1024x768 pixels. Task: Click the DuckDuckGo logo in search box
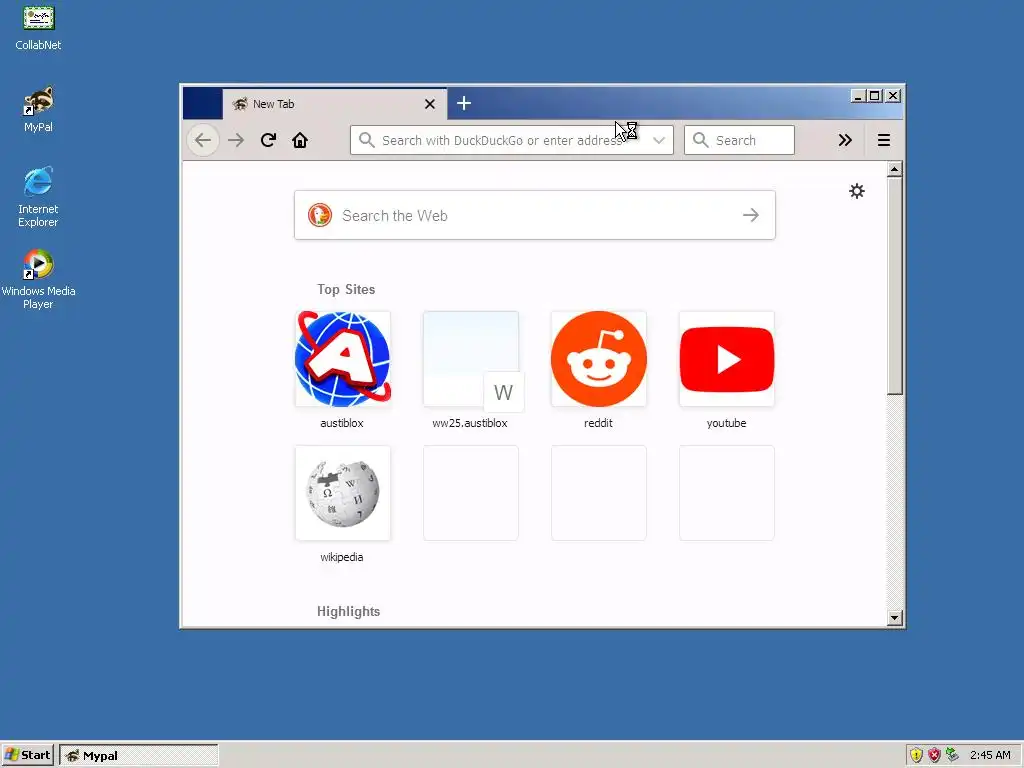[x=320, y=215]
